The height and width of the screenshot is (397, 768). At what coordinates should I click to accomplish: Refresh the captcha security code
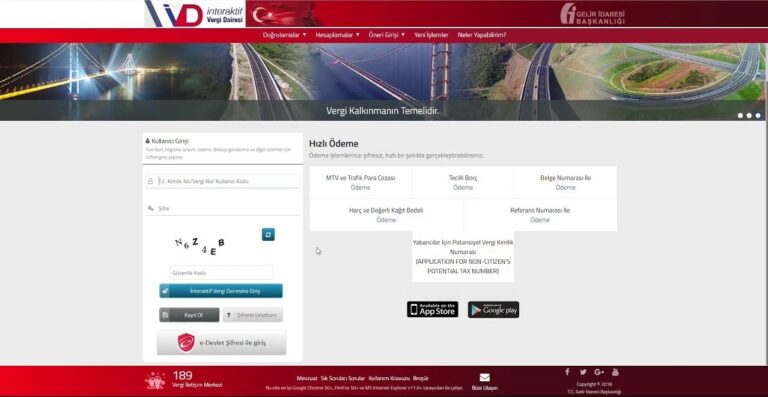click(268, 234)
